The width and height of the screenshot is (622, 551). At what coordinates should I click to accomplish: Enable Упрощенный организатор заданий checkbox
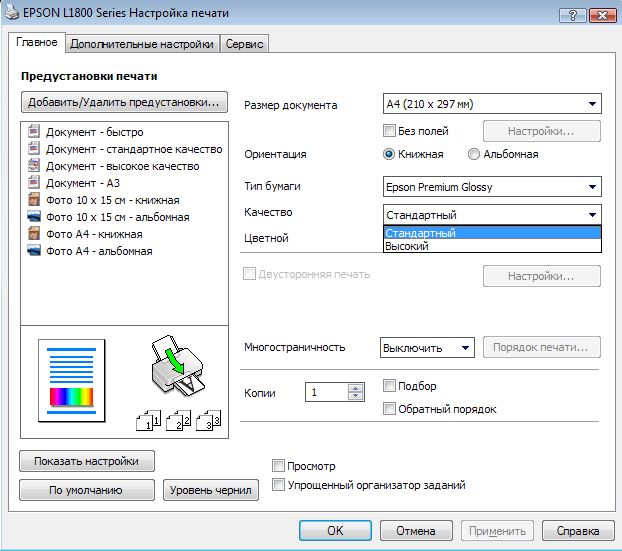(278, 485)
